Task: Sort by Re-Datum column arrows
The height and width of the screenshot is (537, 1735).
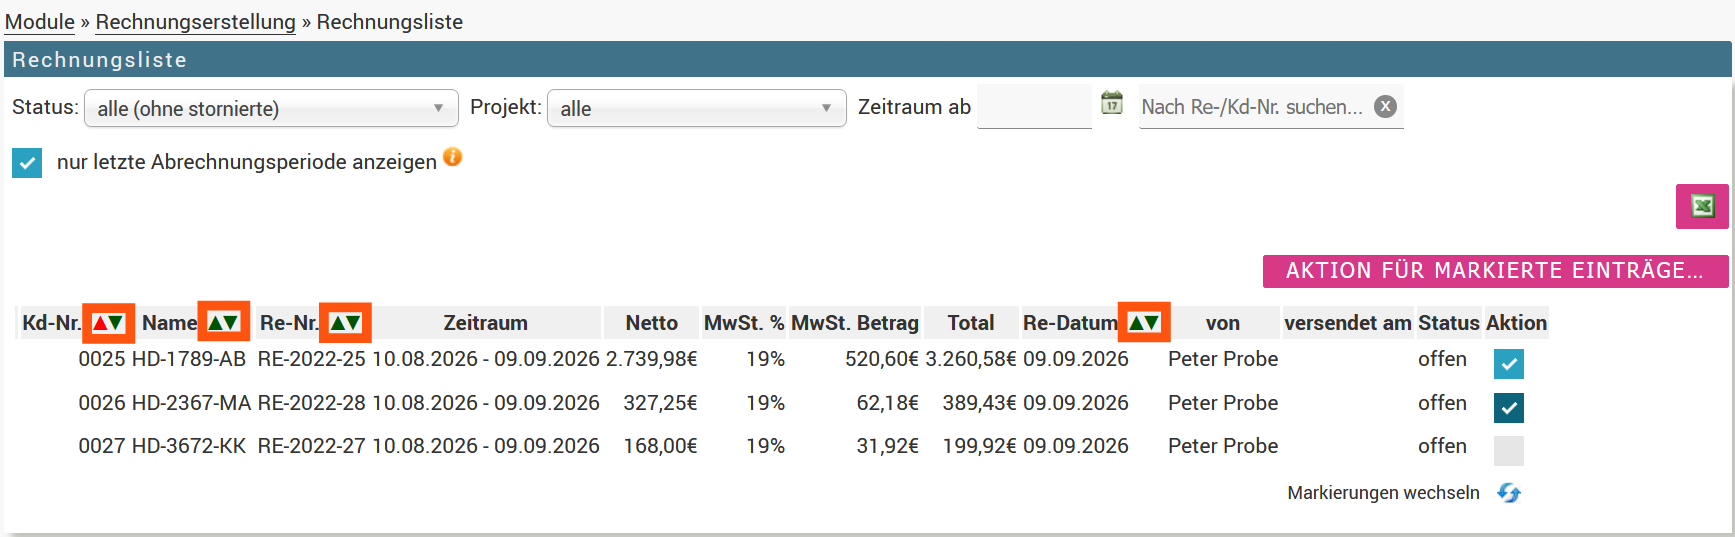Action: click(1144, 322)
